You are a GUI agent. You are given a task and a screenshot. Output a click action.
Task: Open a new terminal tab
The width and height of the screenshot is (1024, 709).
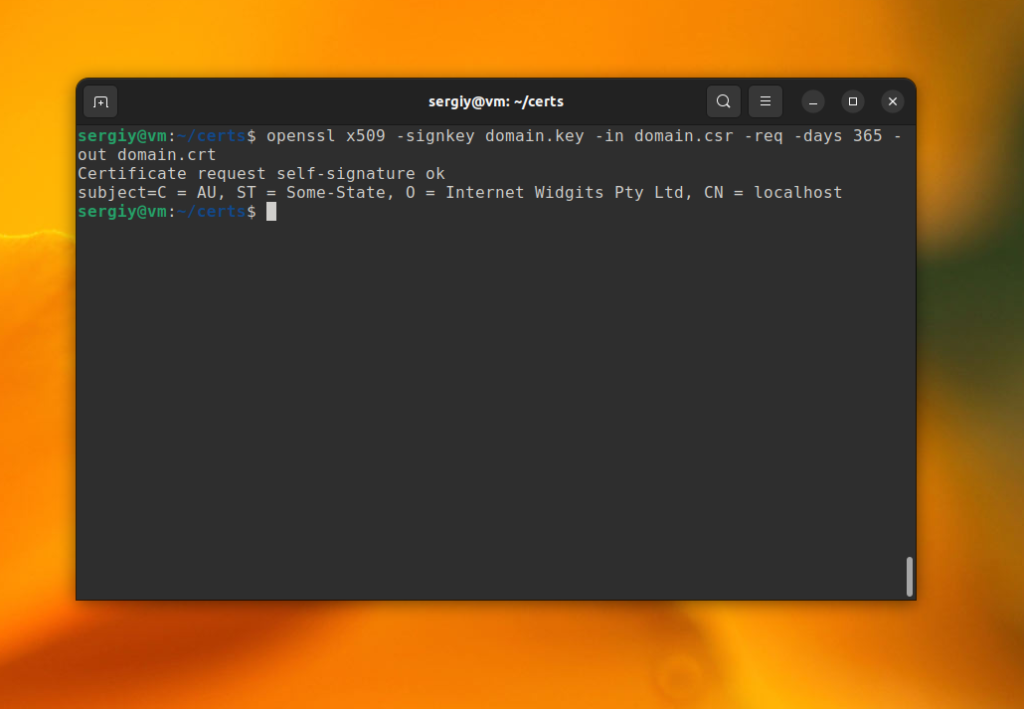coord(101,102)
